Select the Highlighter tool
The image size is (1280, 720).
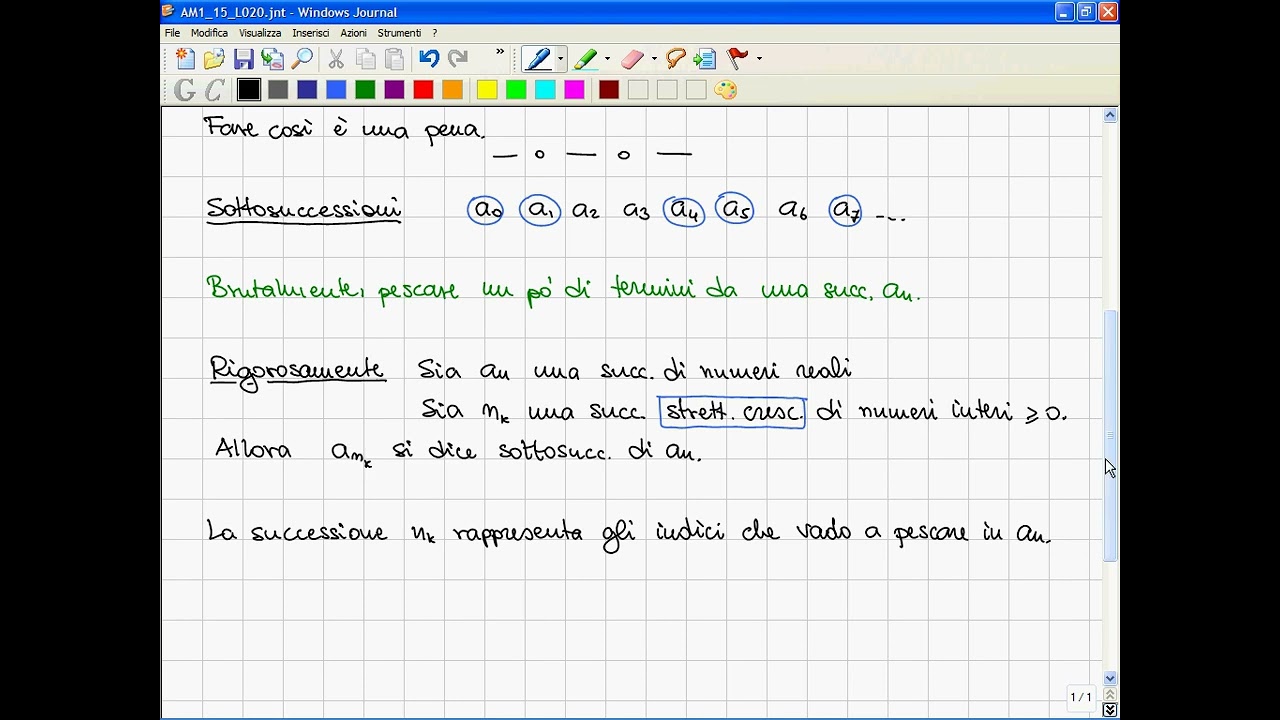(586, 59)
